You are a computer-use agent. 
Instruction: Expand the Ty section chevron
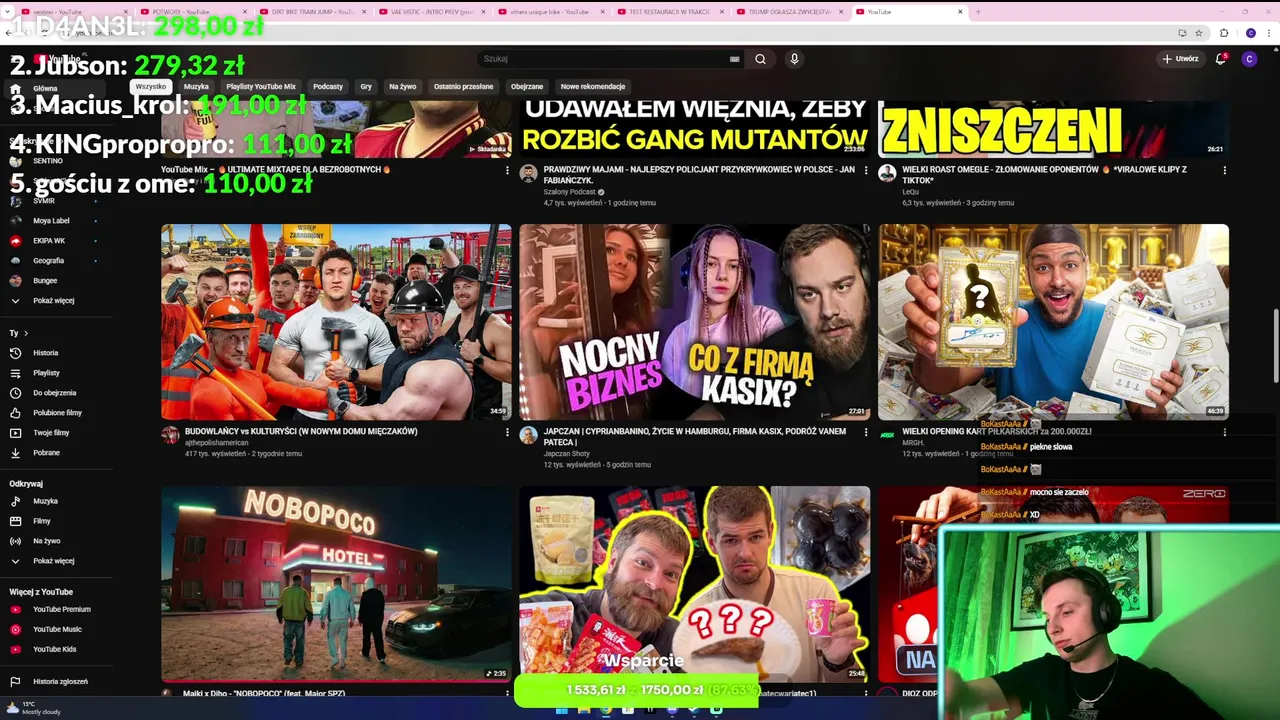click(x=26, y=333)
